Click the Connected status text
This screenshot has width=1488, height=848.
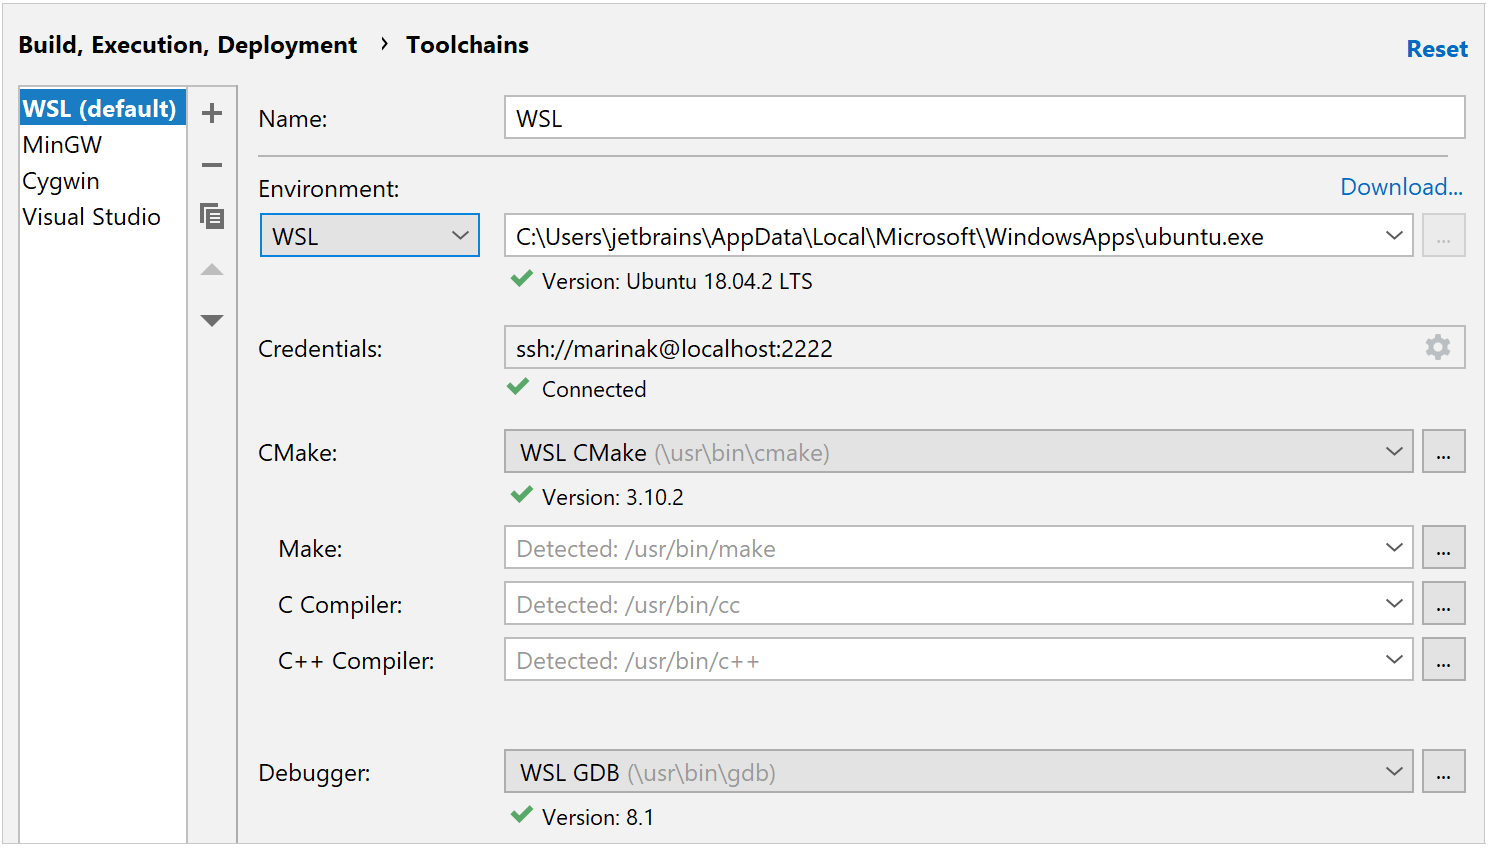(x=594, y=389)
